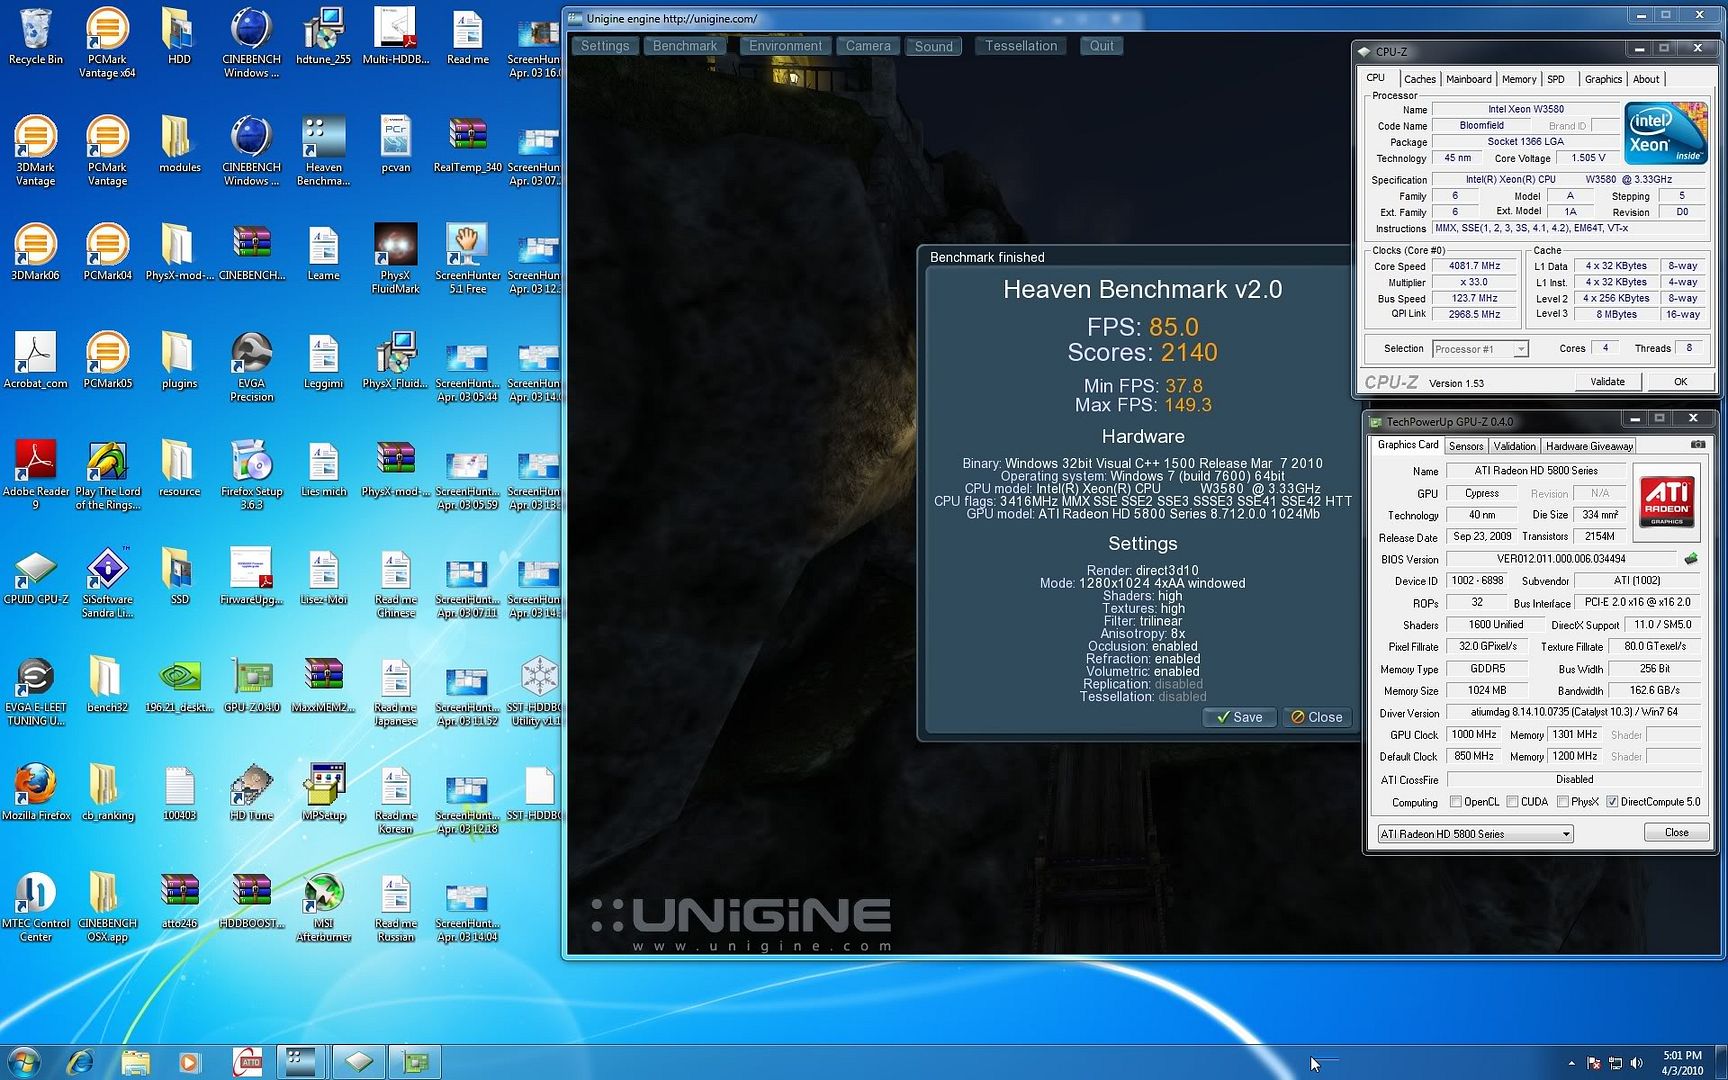Open Internet Explorer from the taskbar
This screenshot has height=1080, width=1728.
79,1061
